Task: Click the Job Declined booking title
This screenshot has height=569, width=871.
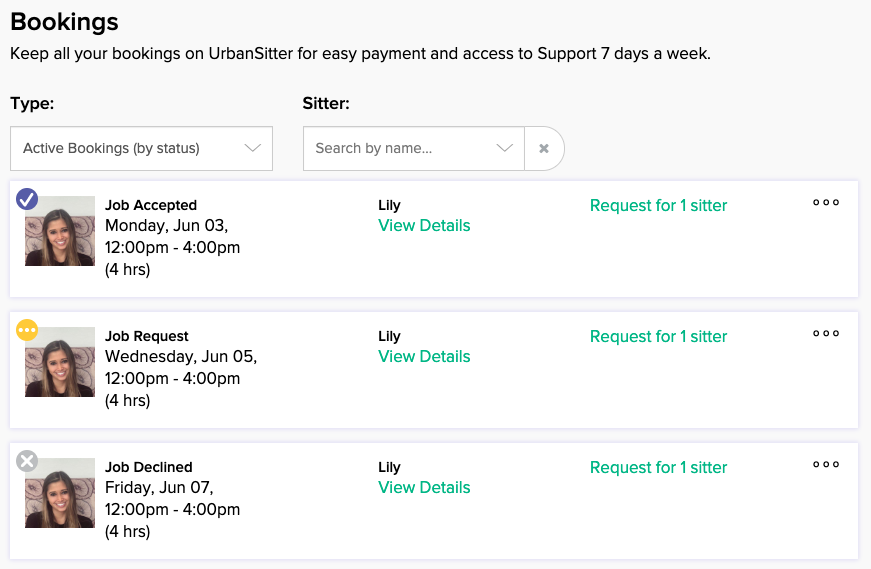Action: pyautogui.click(x=149, y=467)
